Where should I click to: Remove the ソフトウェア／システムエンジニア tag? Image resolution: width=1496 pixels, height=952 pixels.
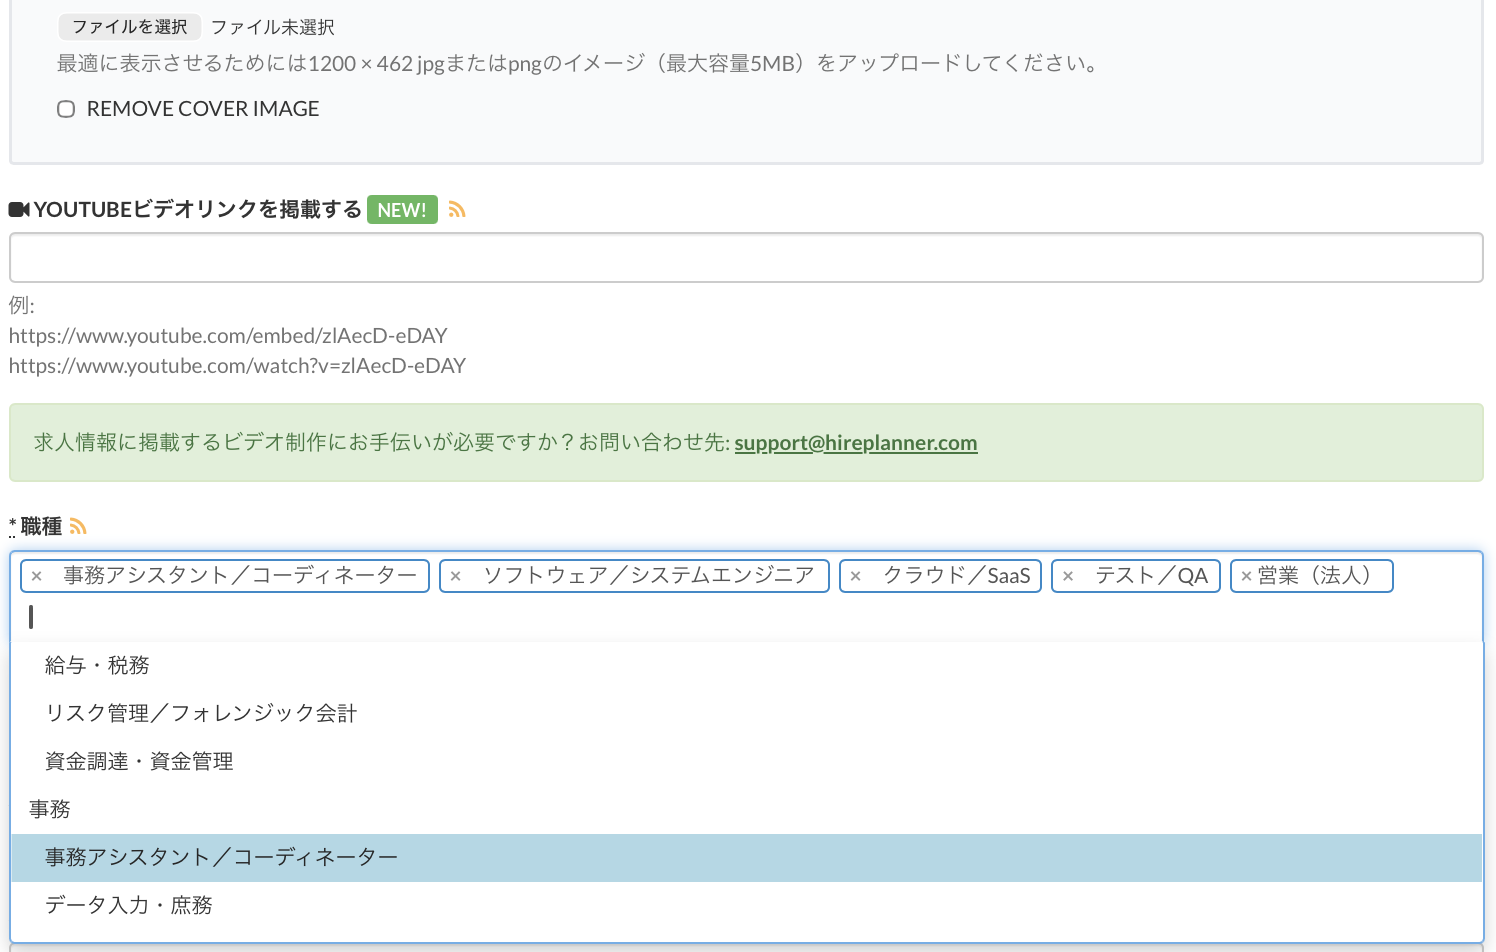tap(456, 576)
